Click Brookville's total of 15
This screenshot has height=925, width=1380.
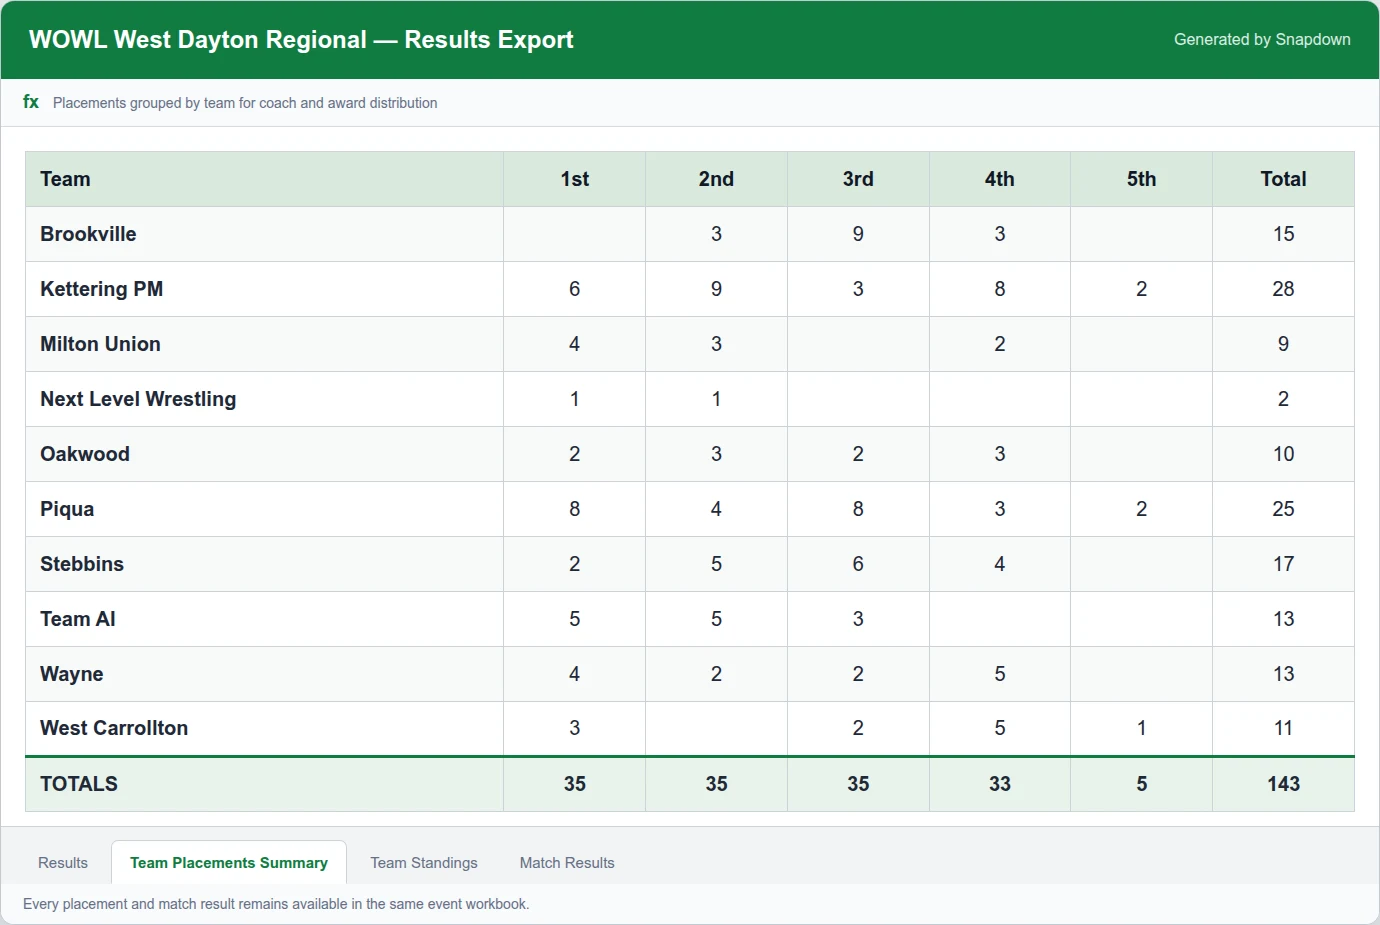click(x=1284, y=234)
